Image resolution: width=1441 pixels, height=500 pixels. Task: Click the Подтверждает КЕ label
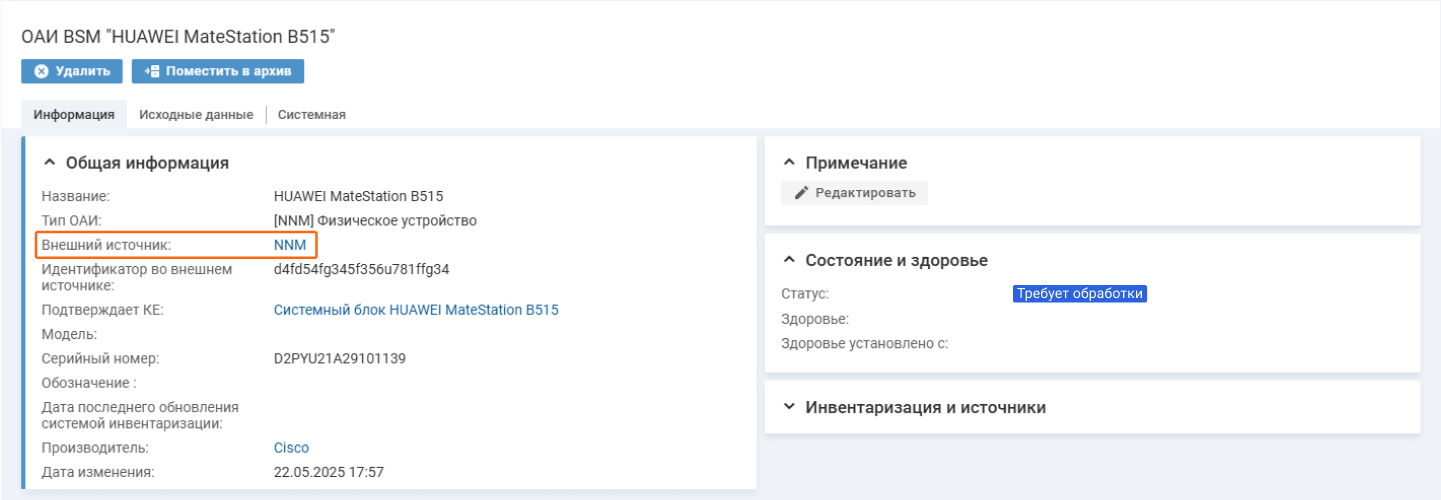(102, 310)
